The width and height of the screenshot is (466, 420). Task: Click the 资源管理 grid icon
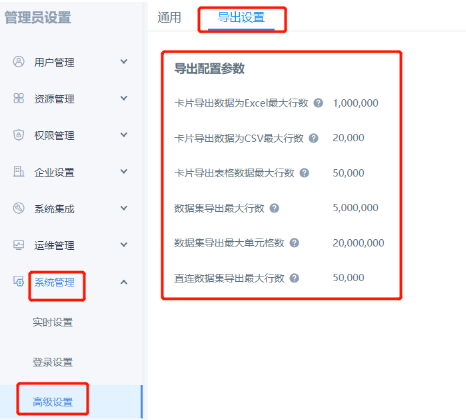19,98
